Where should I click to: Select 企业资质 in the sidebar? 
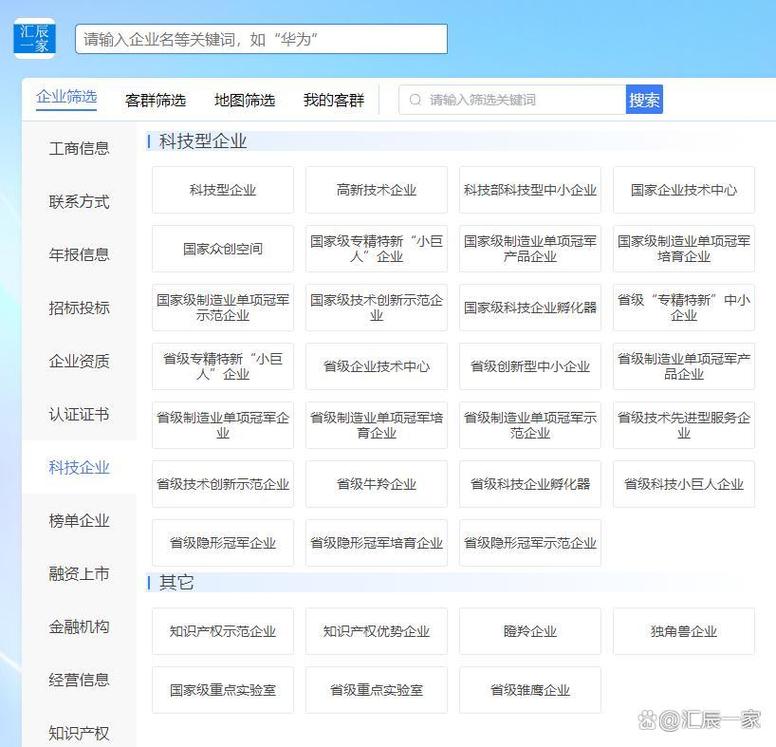tap(79, 361)
